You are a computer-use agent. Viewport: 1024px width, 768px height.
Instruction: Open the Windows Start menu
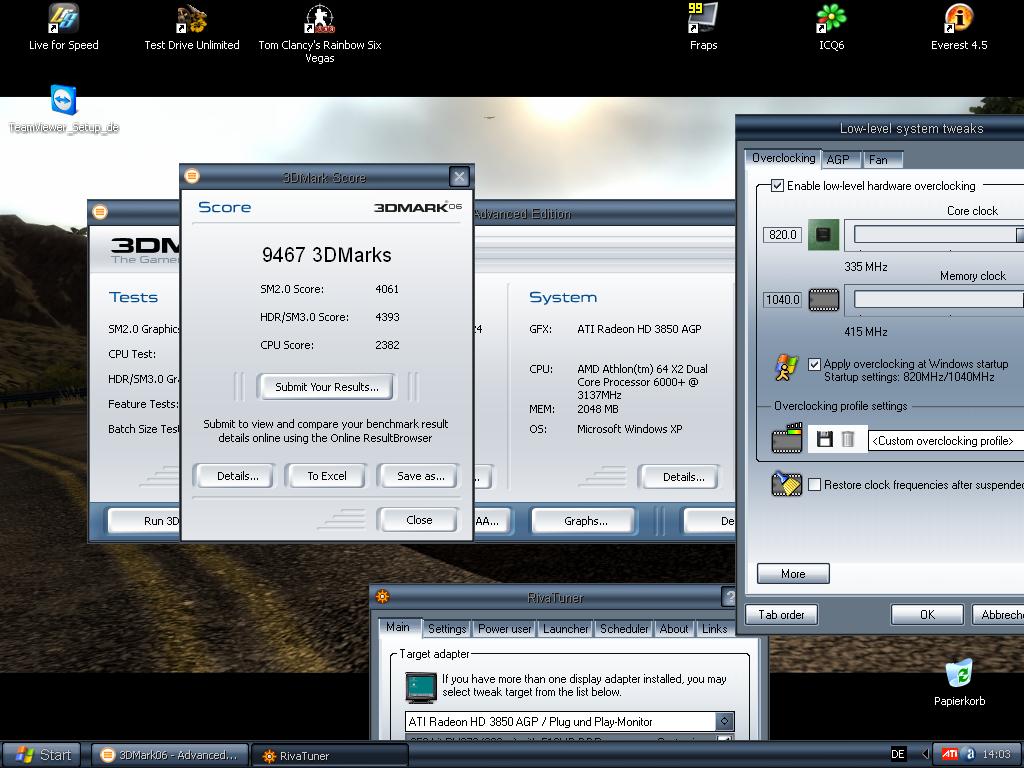point(41,755)
